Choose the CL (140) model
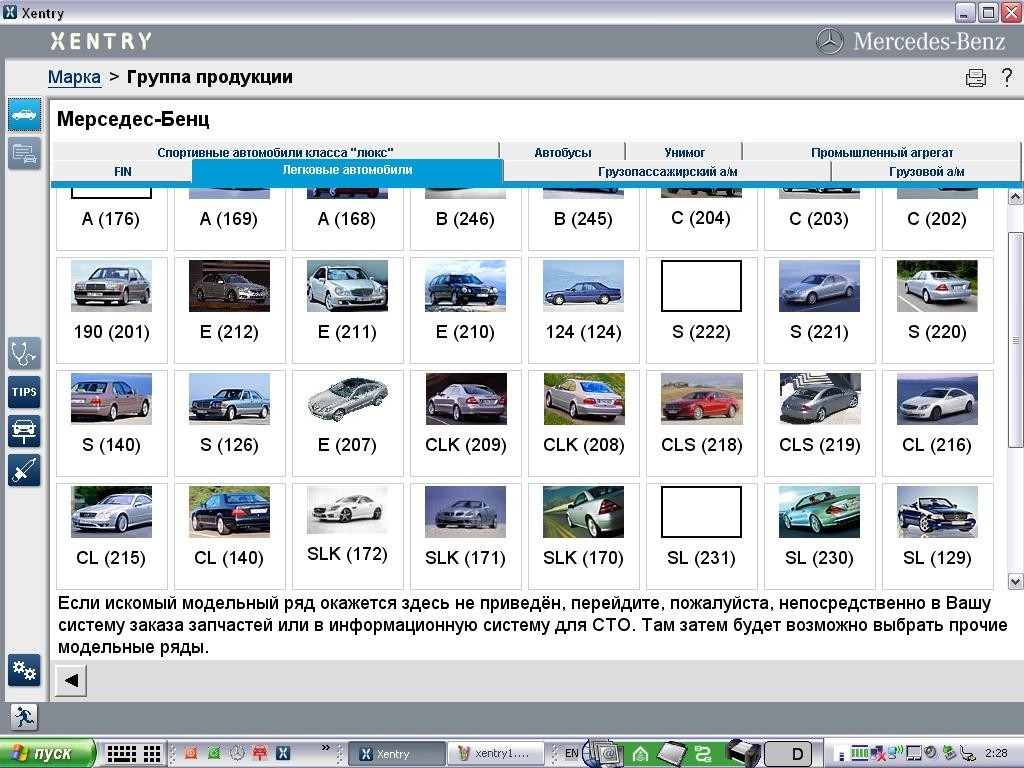 pos(229,512)
